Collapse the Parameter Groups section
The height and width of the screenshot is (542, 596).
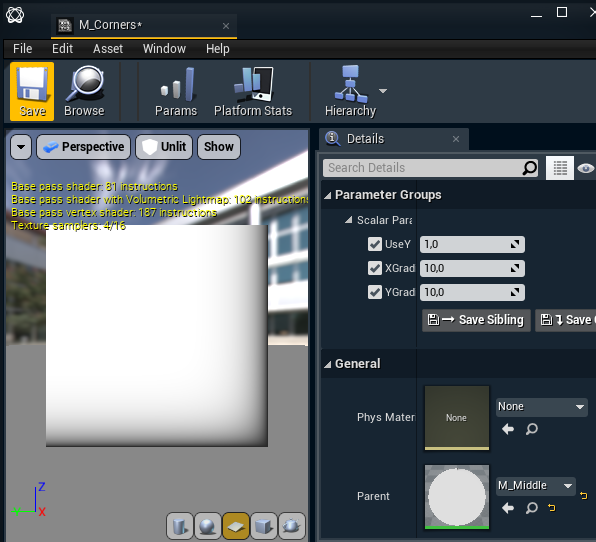tap(328, 195)
